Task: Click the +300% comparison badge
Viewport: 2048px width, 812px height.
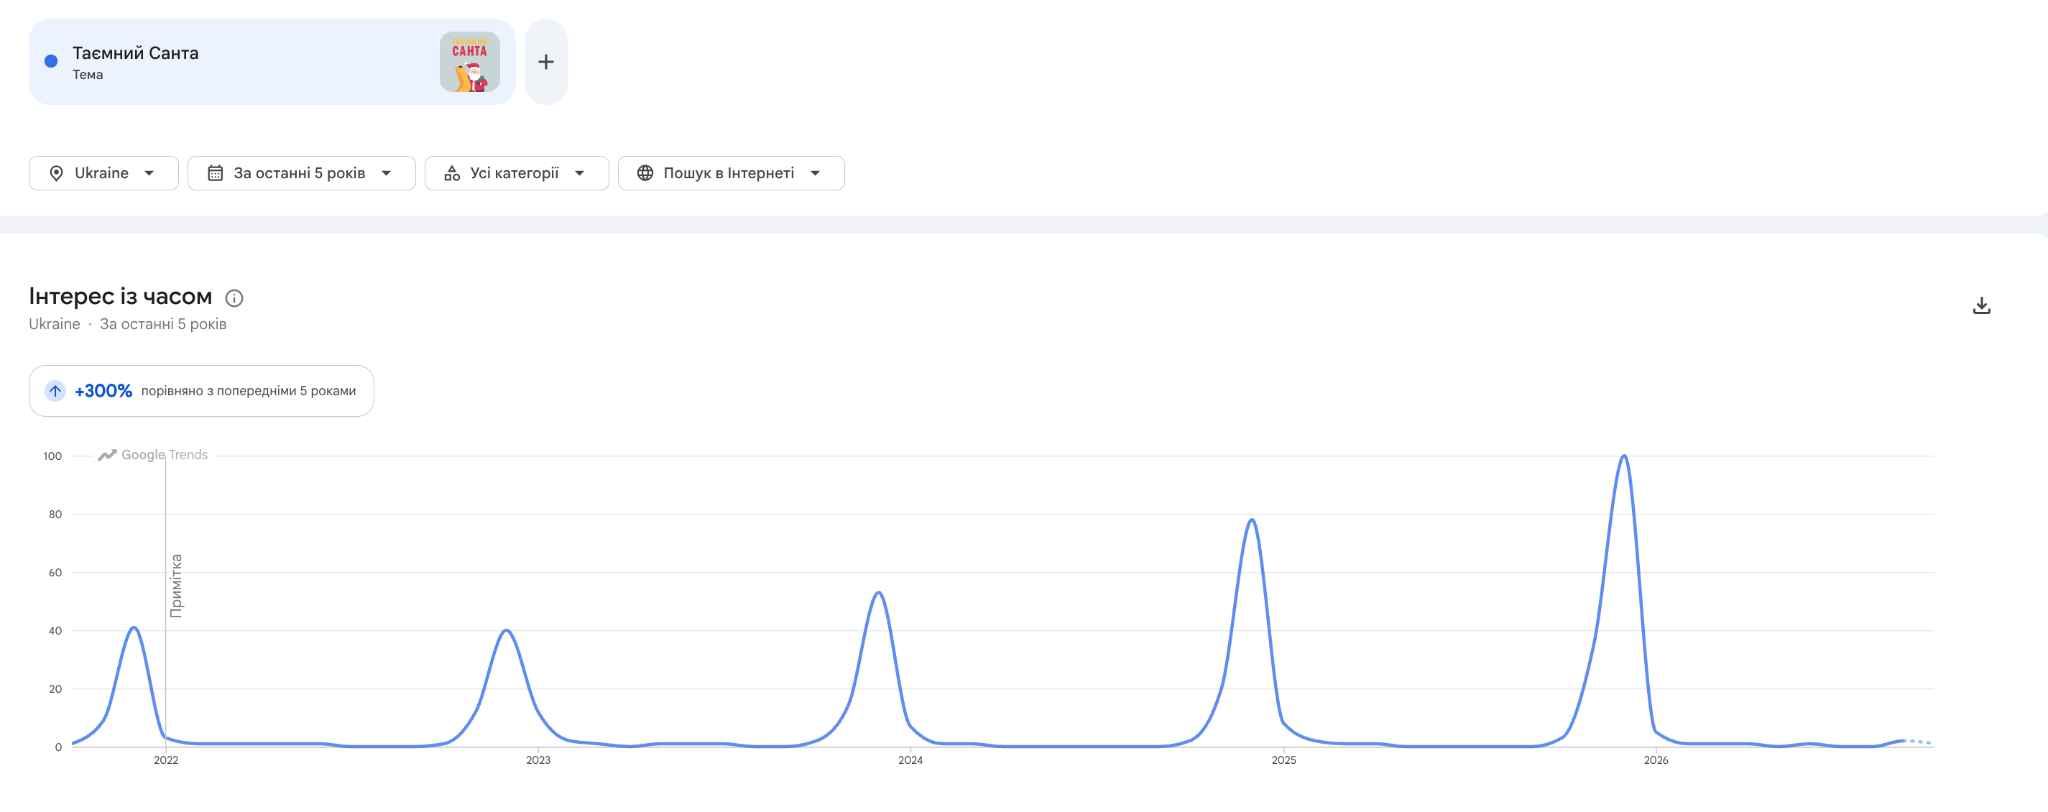Action: [201, 391]
